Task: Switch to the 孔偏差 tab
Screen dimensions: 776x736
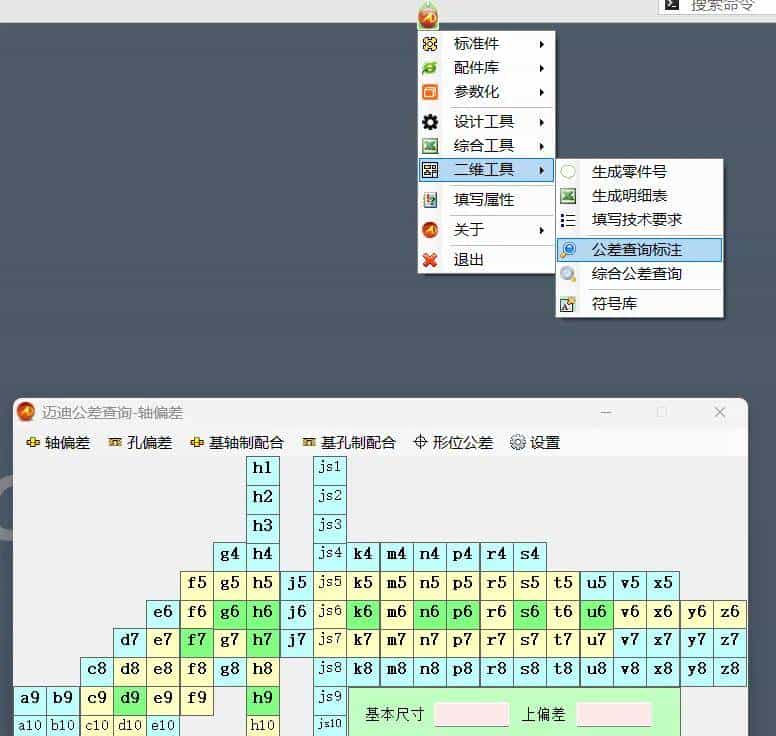Action: (x=140, y=442)
